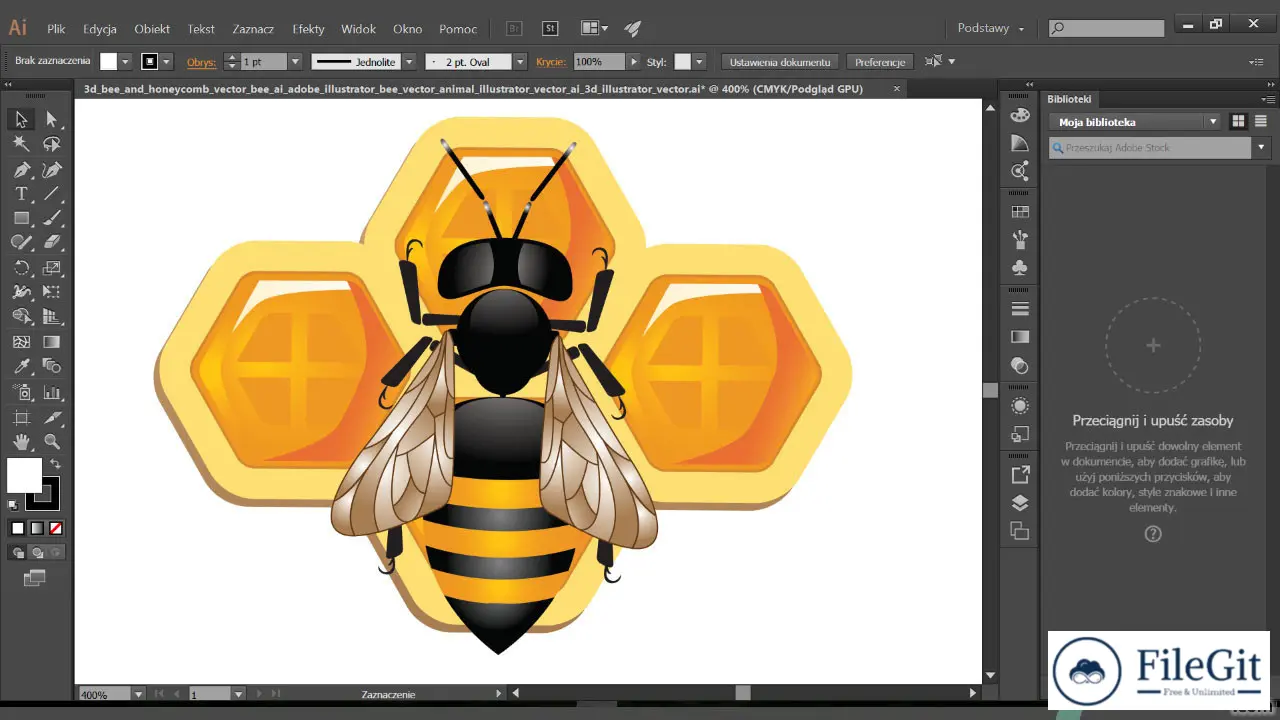Viewport: 1280px width, 720px height.
Task: Open the Plik menu
Action: coord(56,29)
